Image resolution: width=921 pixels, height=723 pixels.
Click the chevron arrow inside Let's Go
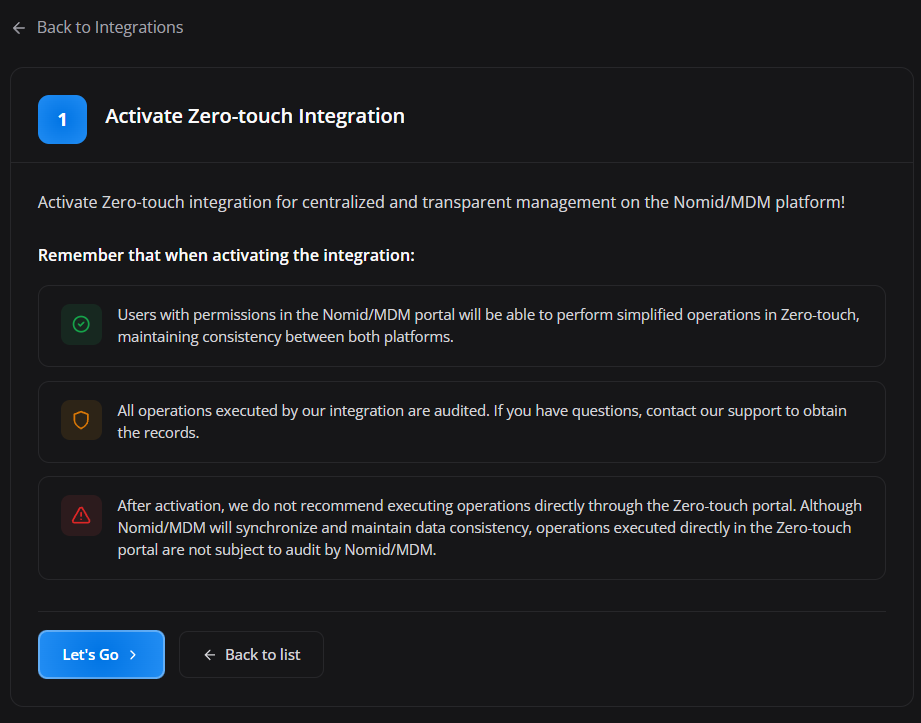[x=133, y=655]
